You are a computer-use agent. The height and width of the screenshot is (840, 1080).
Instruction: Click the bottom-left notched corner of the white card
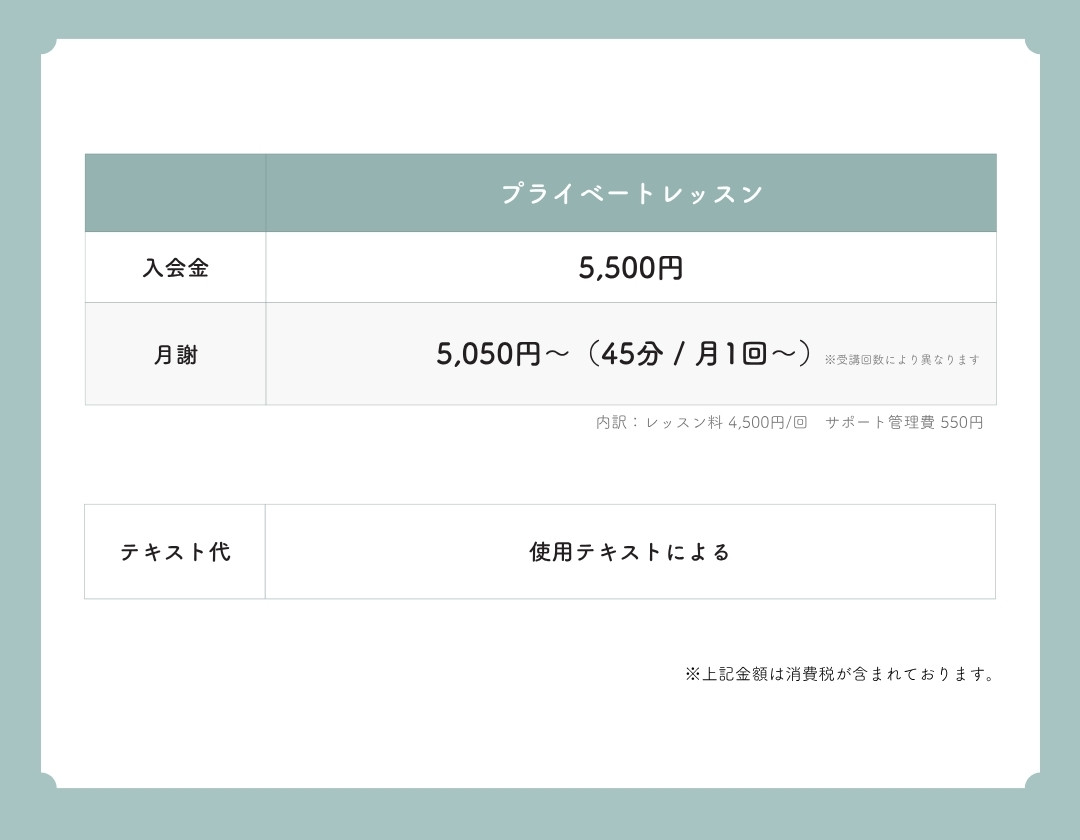(48, 781)
